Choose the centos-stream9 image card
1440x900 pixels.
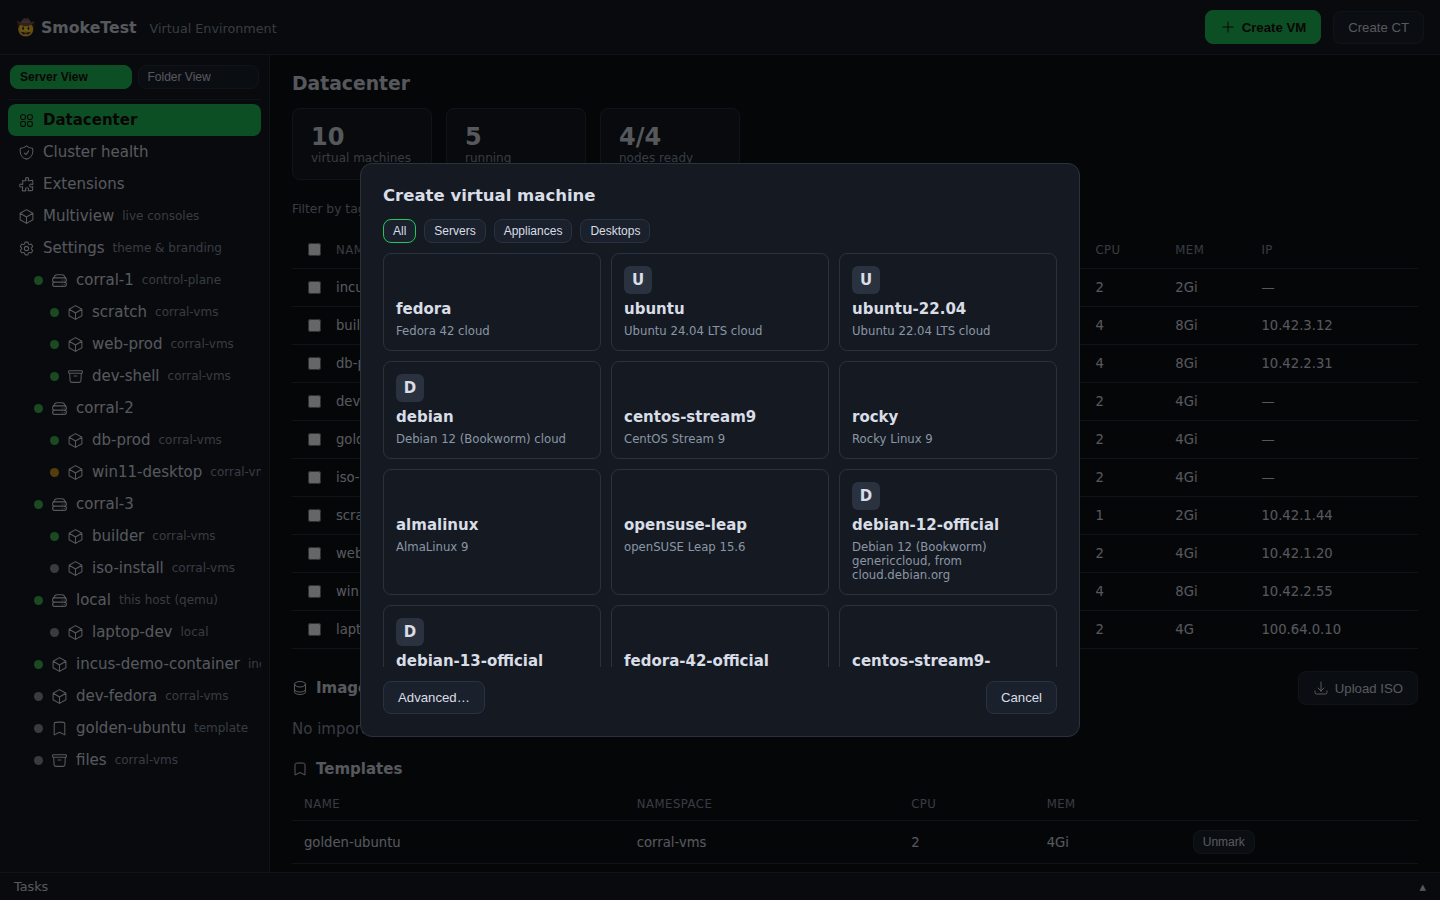720,410
